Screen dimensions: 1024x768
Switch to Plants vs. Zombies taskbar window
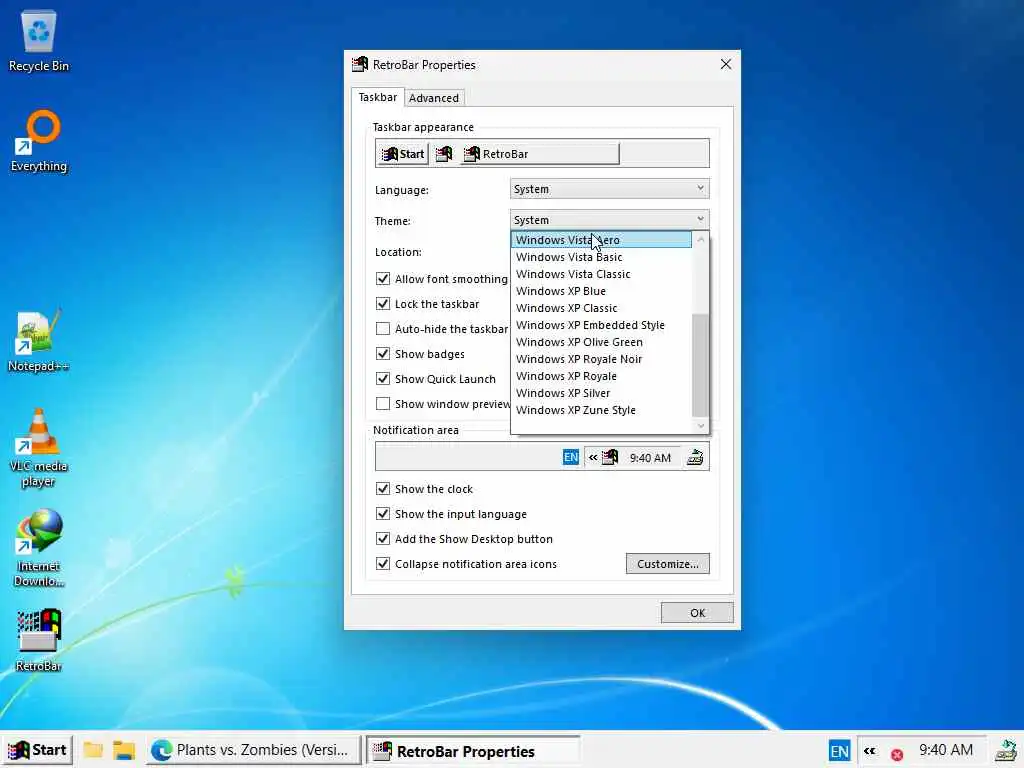[251, 750]
